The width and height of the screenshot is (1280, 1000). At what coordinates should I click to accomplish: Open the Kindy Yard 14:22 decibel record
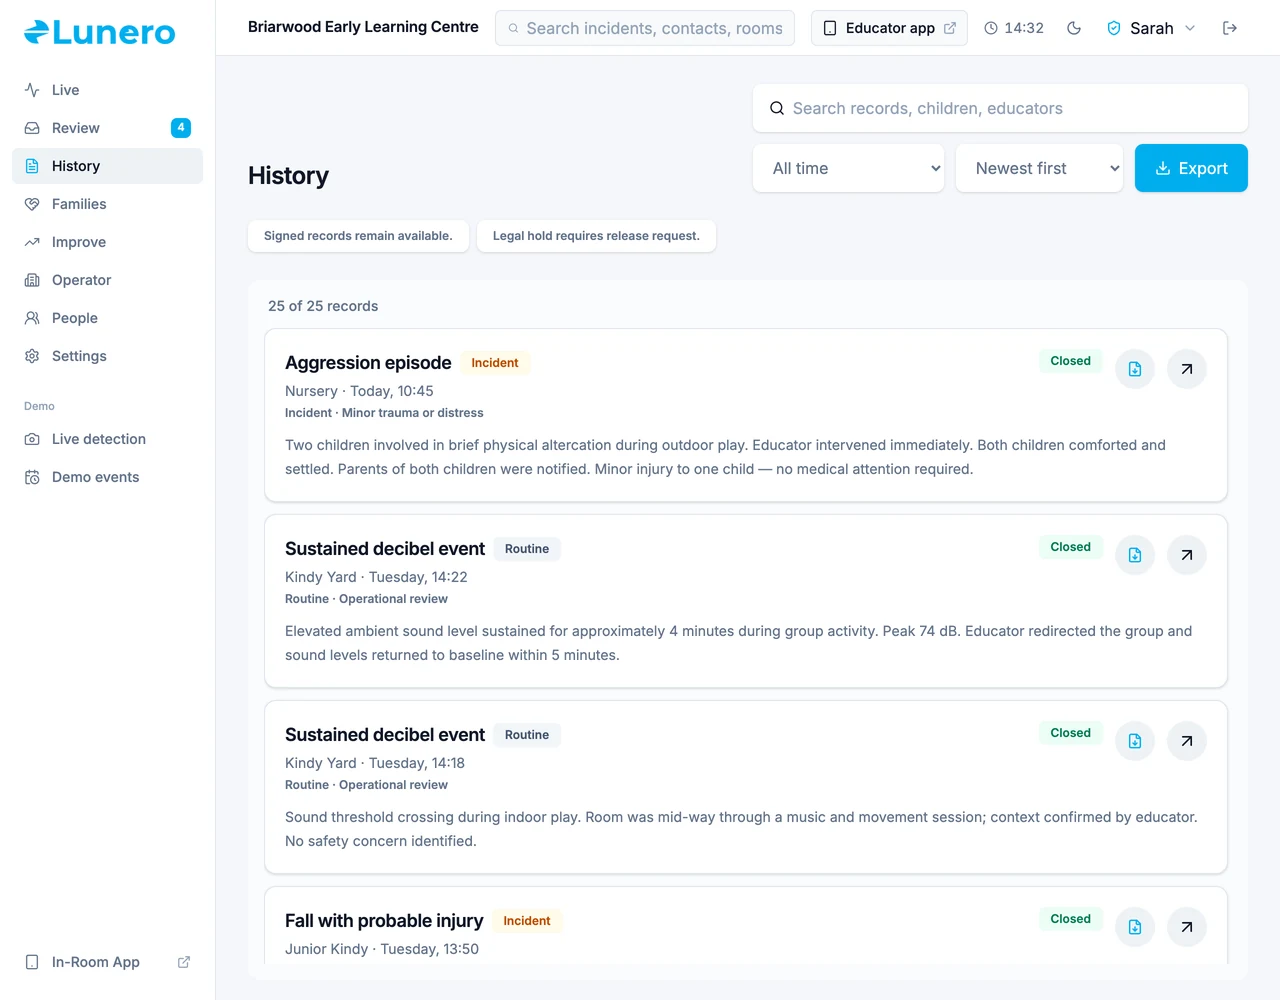(1187, 555)
